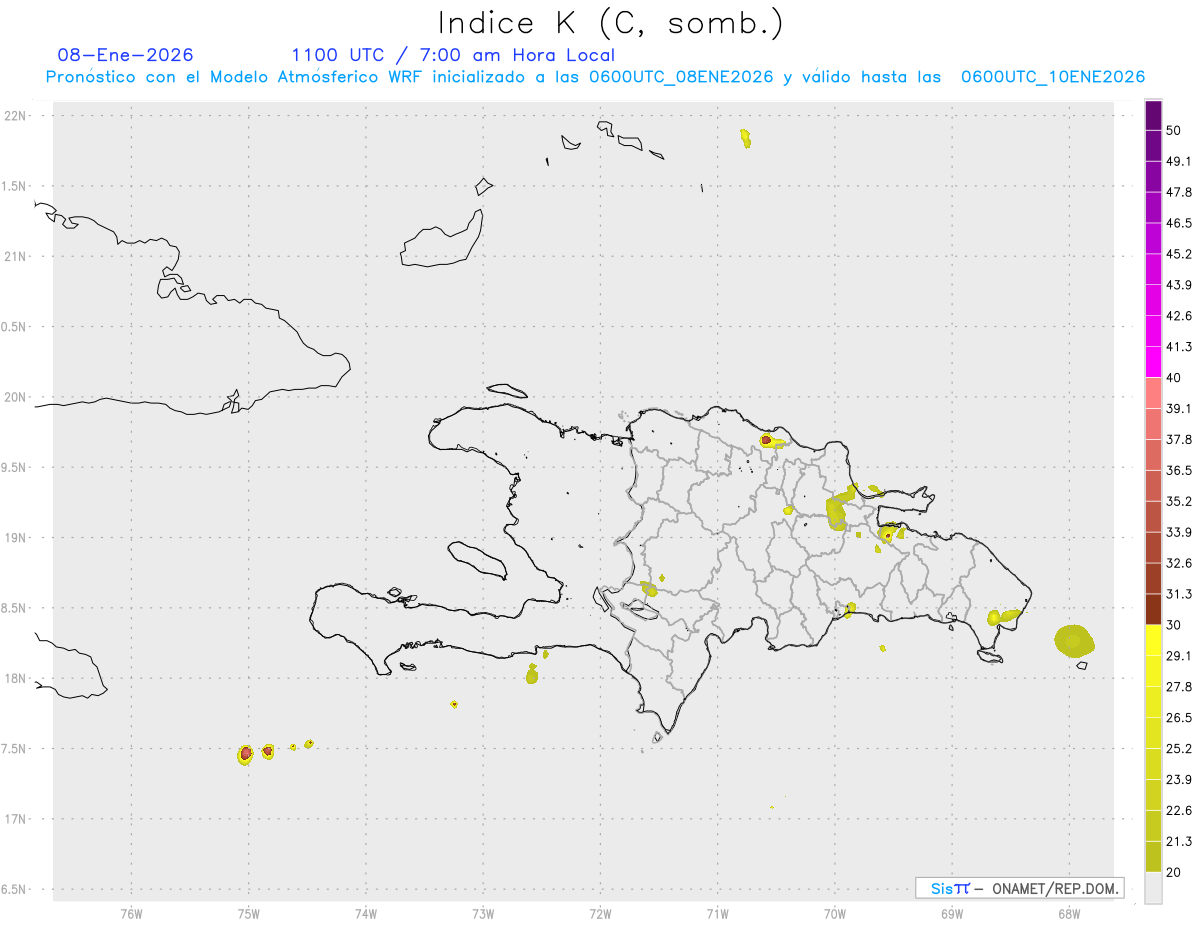Click the colorbar value '46.5'
1200x927 pixels.
(1180, 223)
